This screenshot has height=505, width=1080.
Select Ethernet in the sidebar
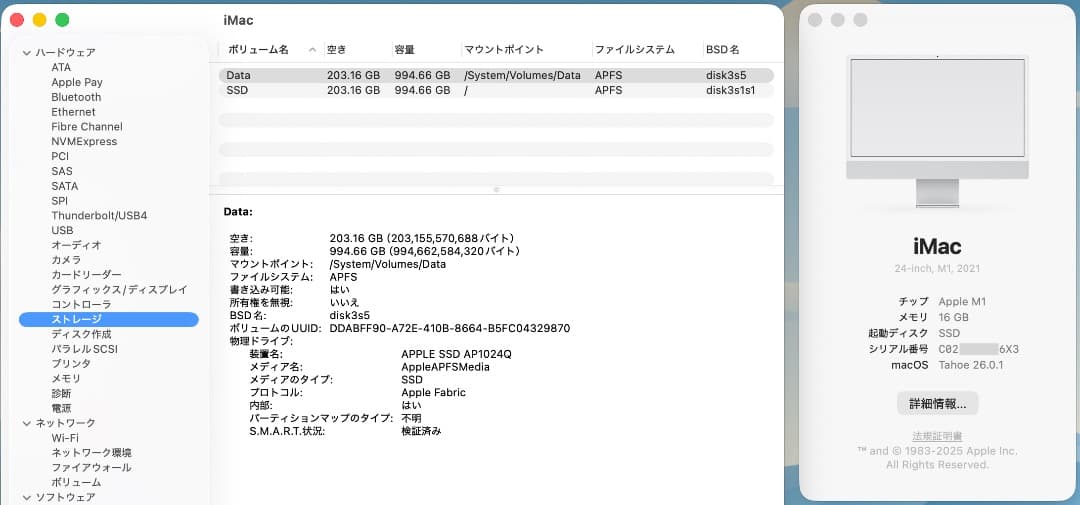pyautogui.click(x=73, y=112)
